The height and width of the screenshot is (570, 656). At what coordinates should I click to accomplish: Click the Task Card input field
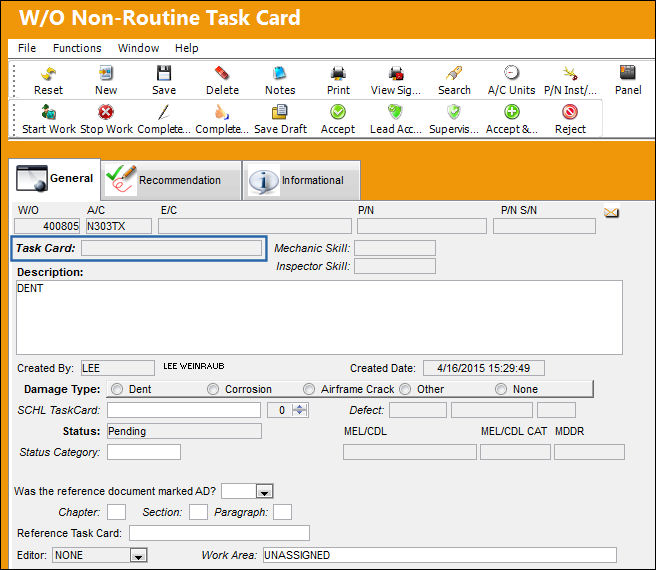[172, 248]
